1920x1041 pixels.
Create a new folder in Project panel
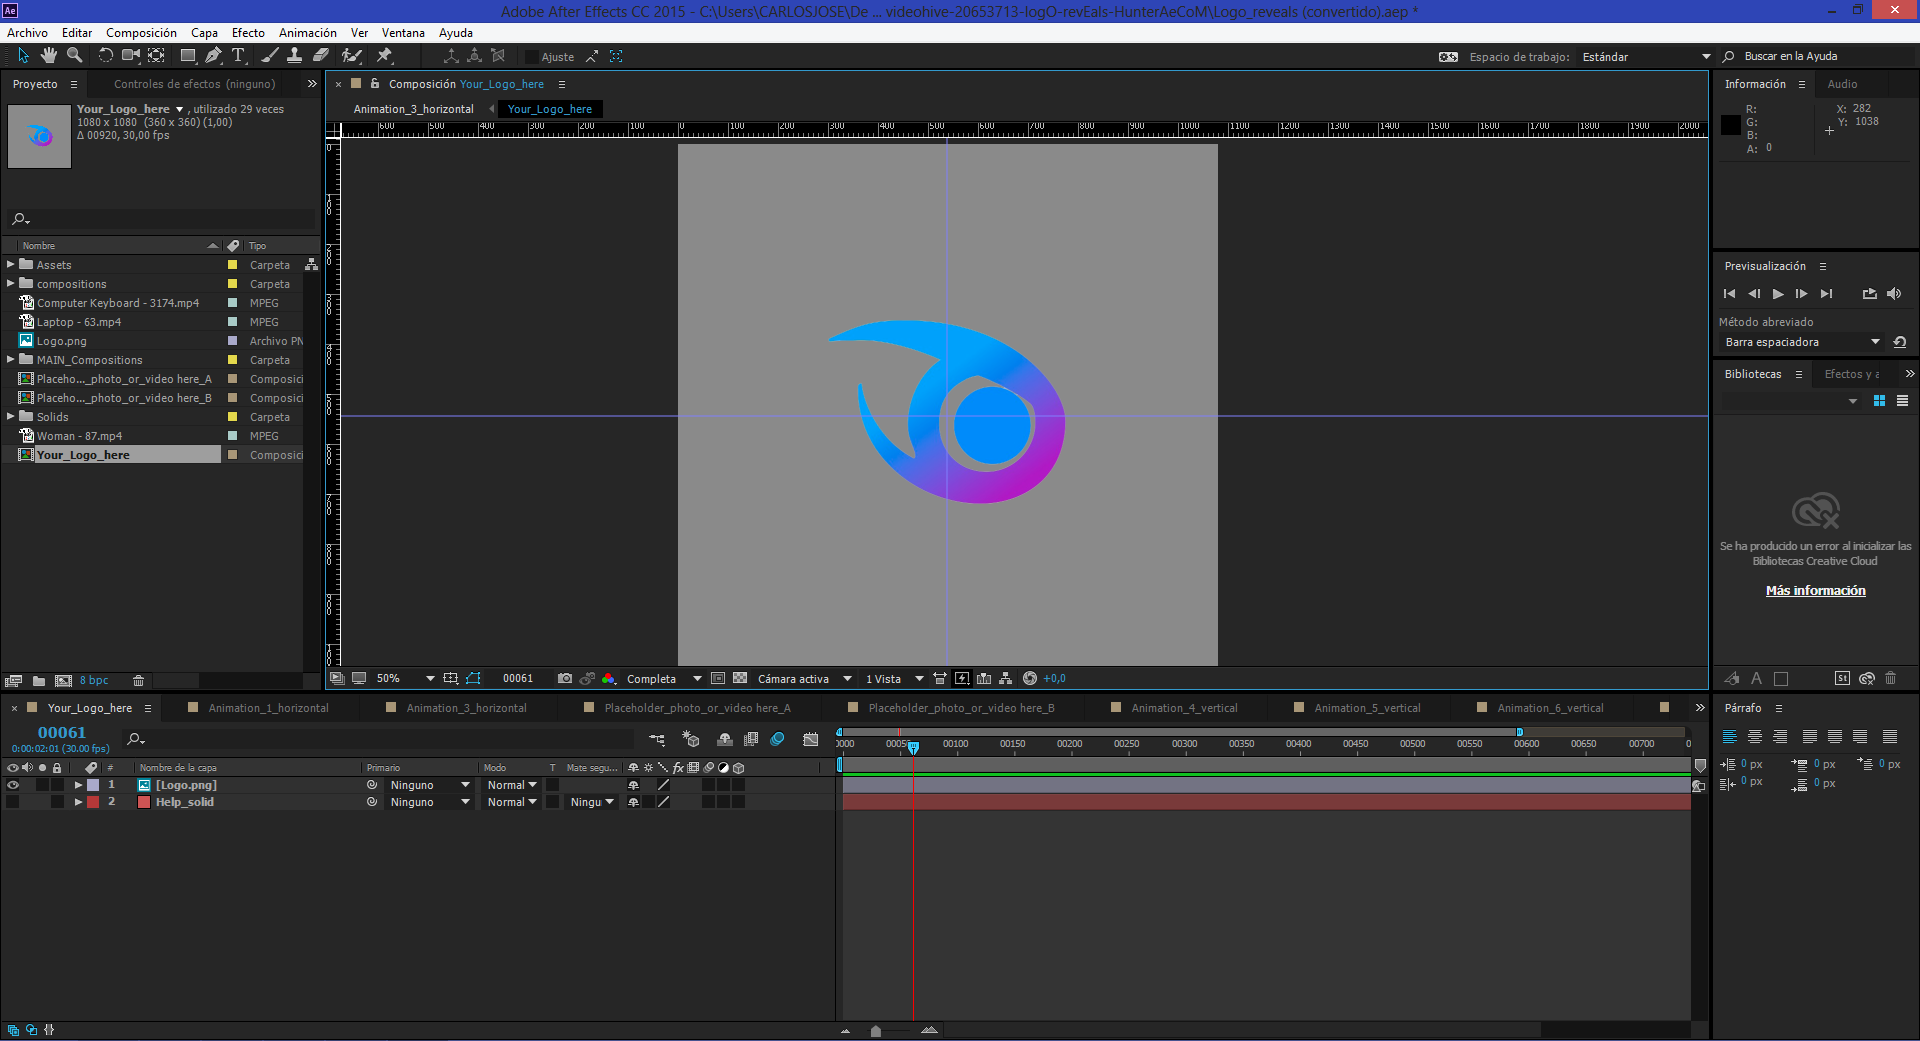(x=39, y=681)
